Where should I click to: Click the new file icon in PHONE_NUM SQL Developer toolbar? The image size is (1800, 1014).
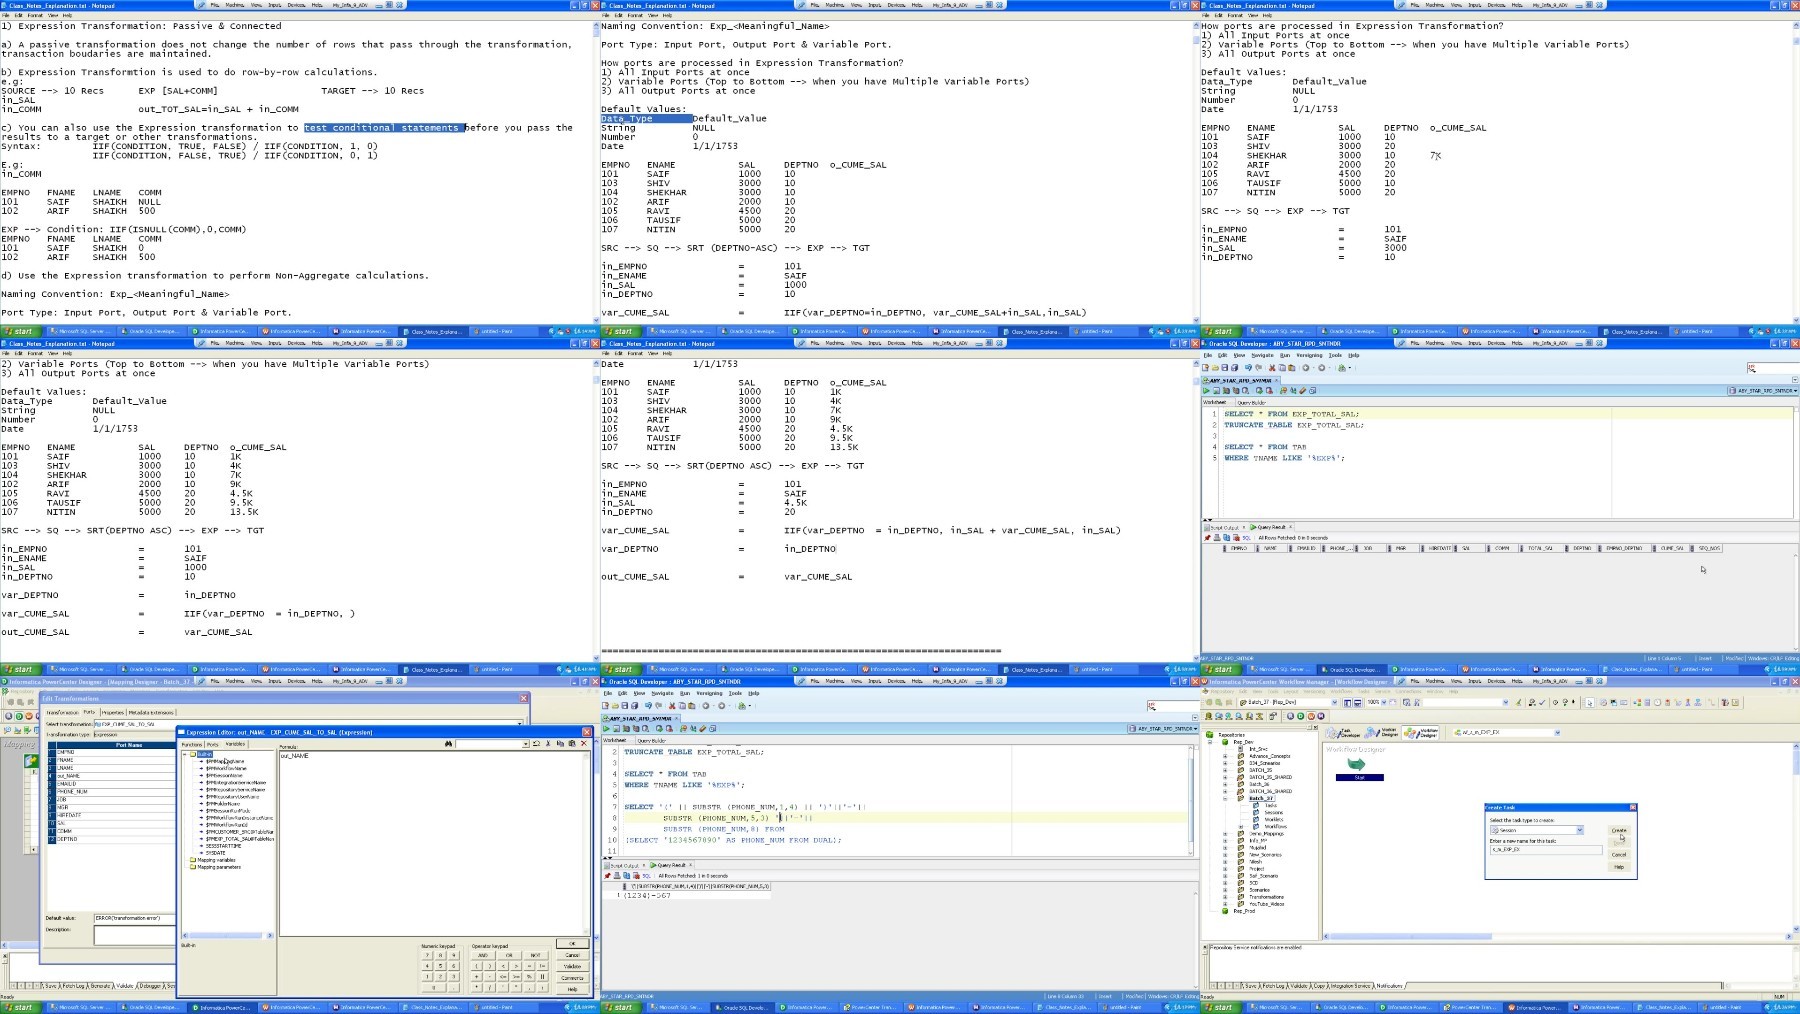[605, 706]
